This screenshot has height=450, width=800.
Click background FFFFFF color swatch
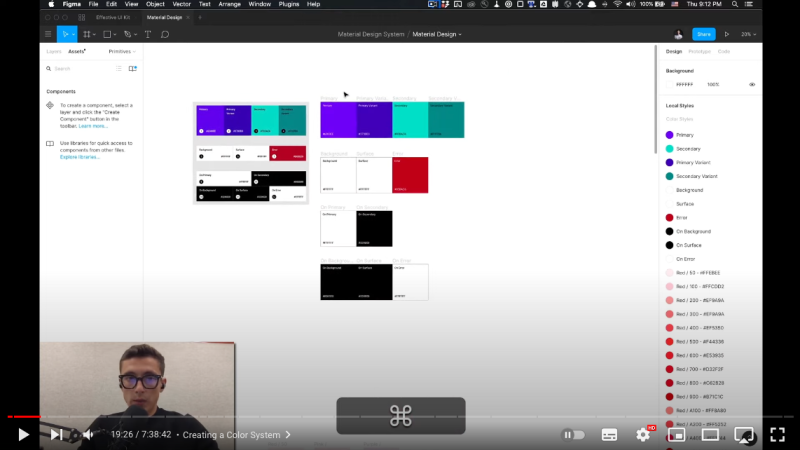click(669, 85)
